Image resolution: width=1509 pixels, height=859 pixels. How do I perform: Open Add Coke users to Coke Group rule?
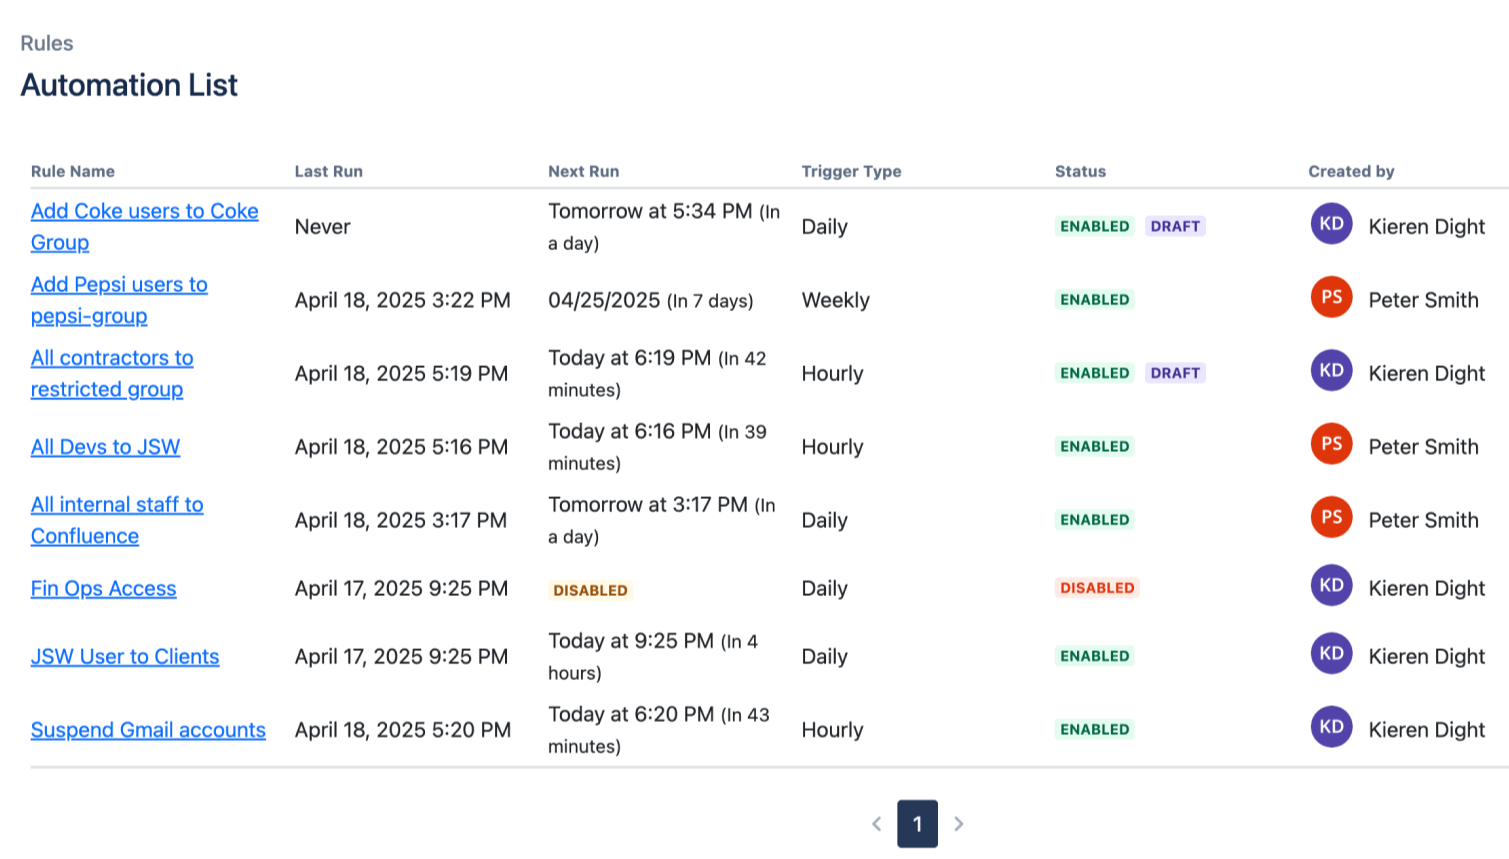(x=144, y=212)
